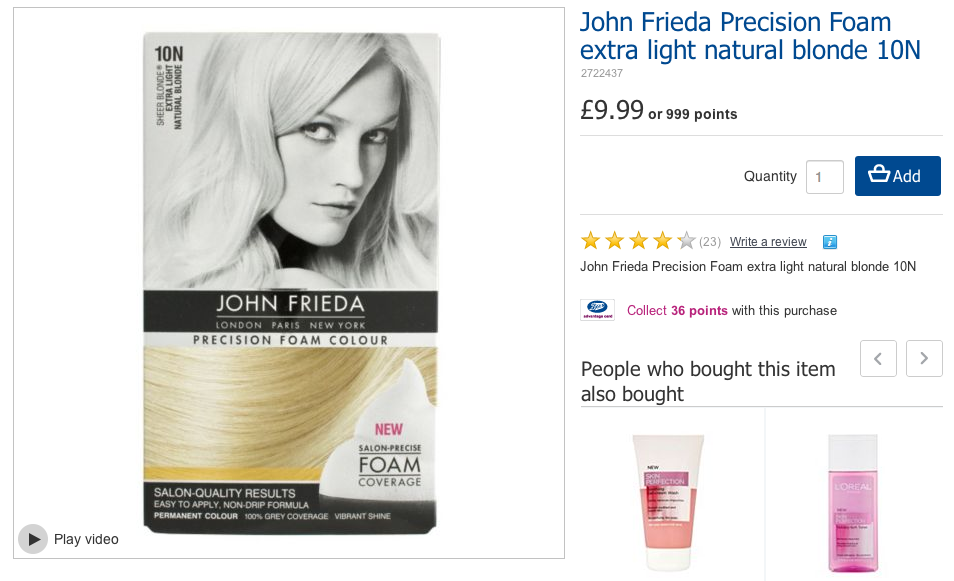Click the next arrow in also bought carousel

point(924,358)
